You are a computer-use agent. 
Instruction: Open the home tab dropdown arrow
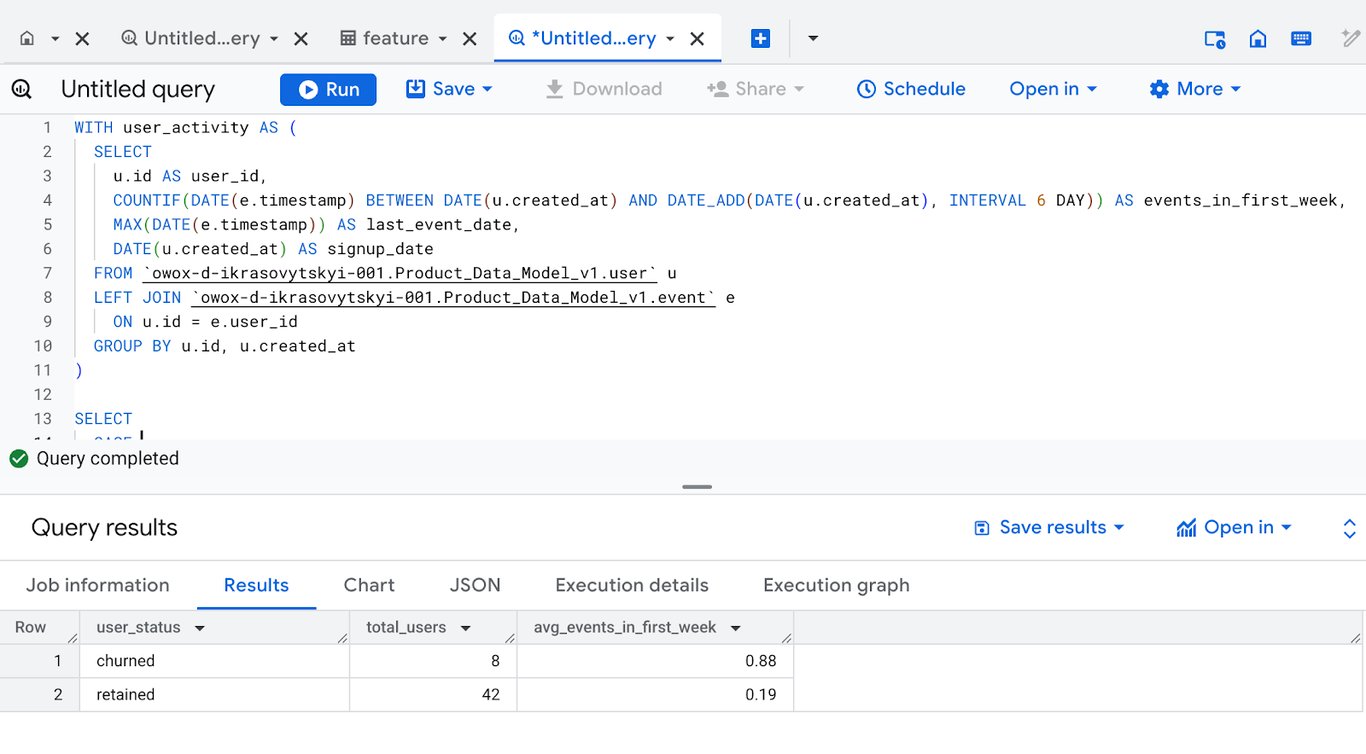[x=55, y=39]
